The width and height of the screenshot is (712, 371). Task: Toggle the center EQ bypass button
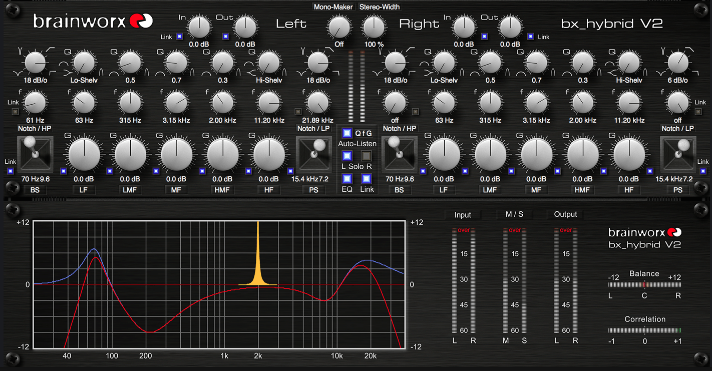point(347,178)
